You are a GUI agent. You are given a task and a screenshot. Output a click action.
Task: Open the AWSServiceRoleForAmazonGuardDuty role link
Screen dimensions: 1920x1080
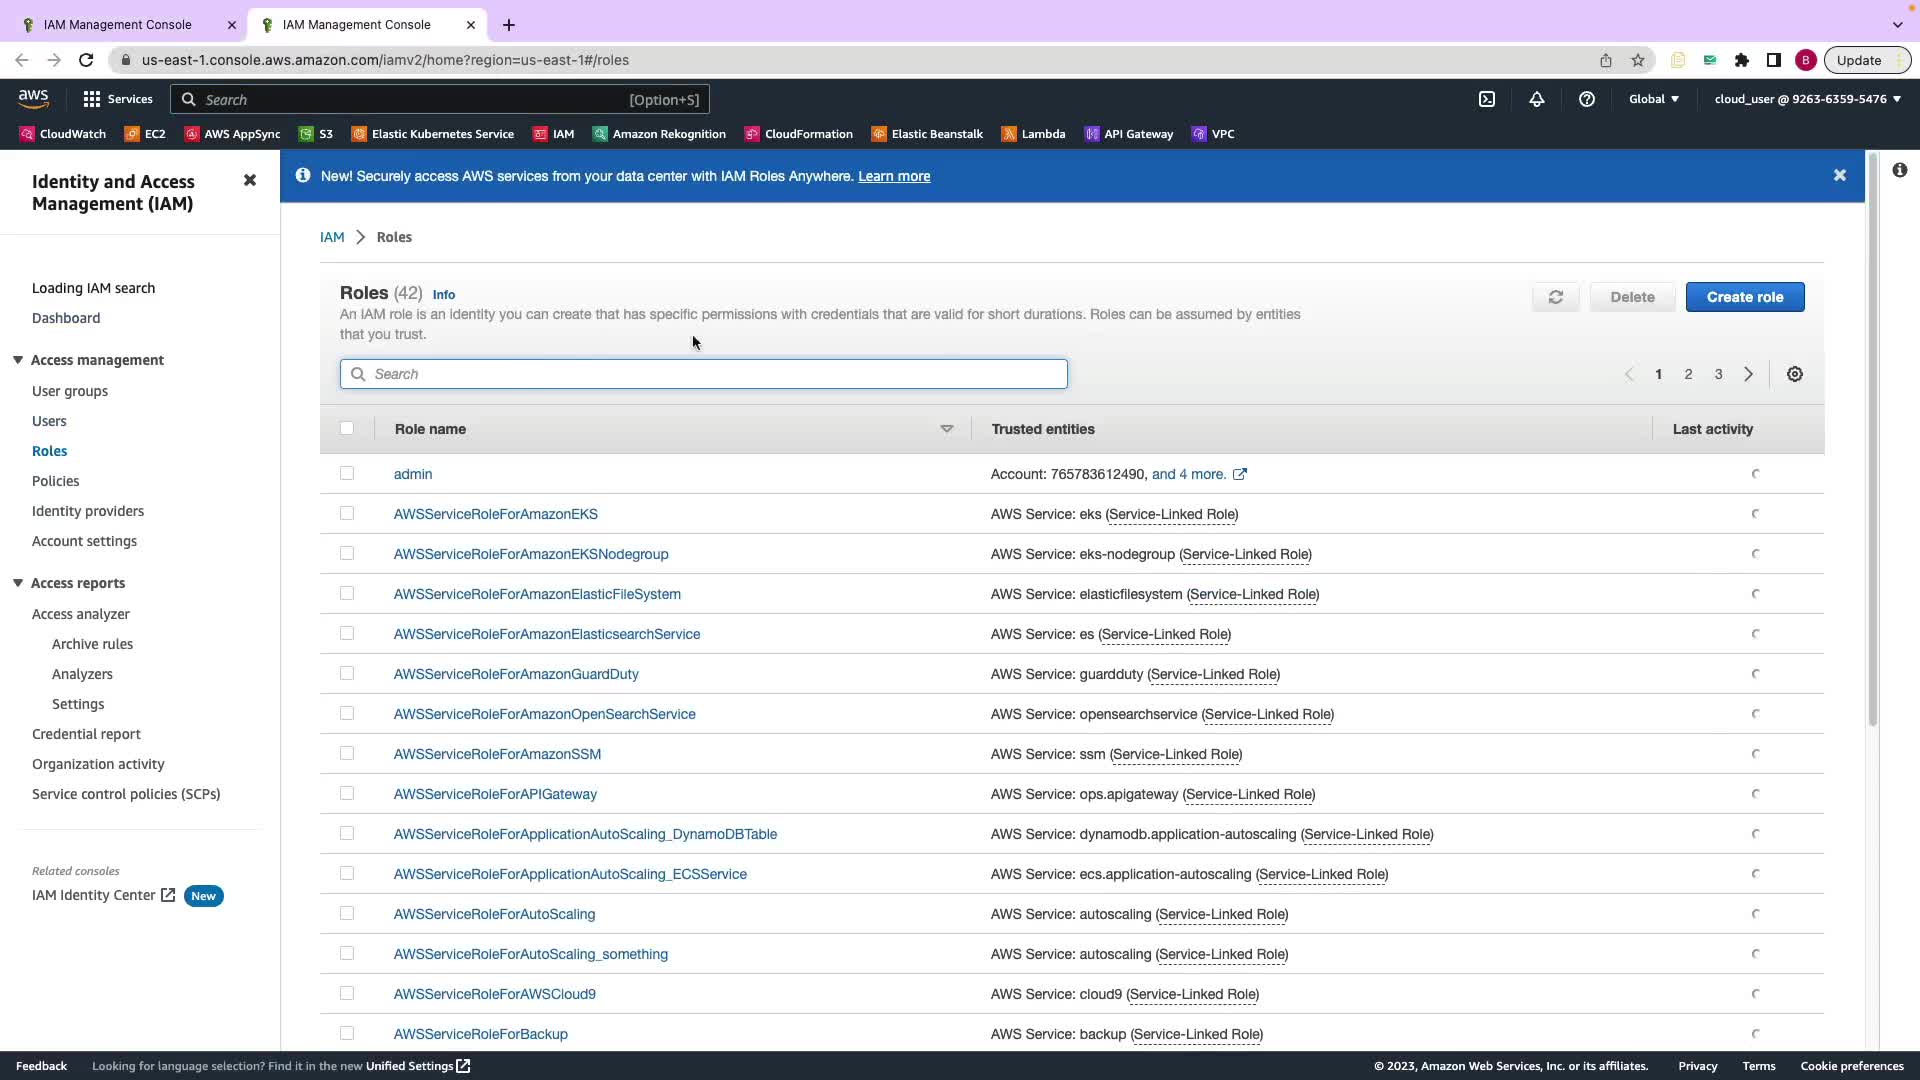pos(516,674)
